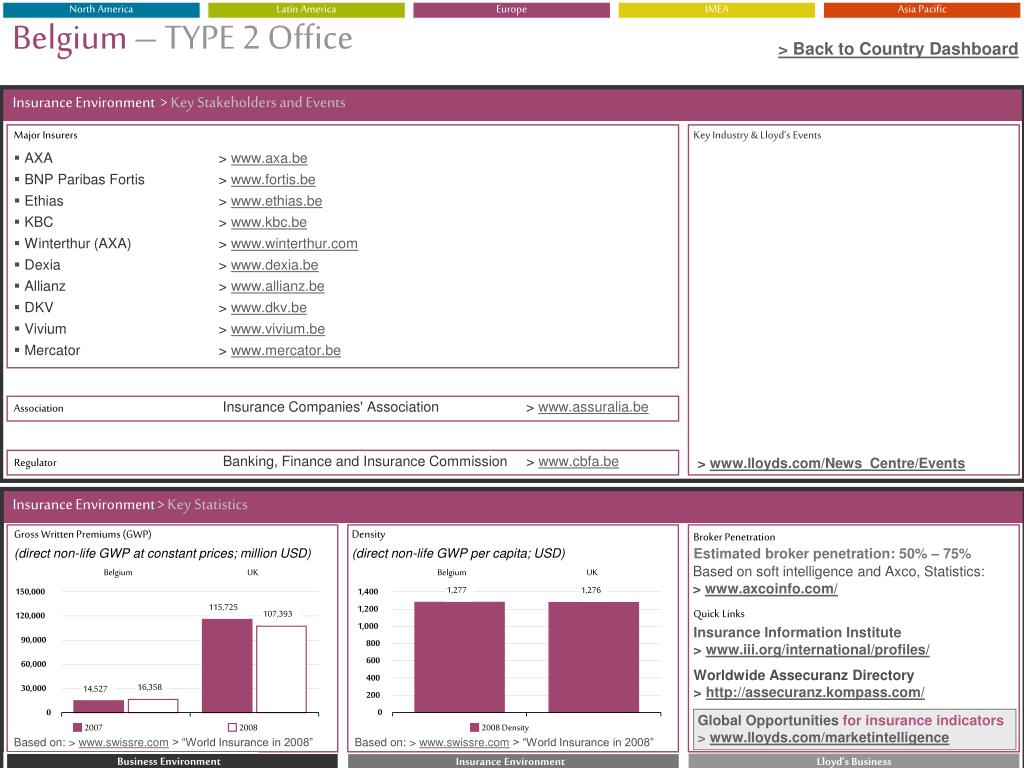This screenshot has width=1024, height=768.
Task: Select Insurance Companies' Association text
Action: click(x=330, y=408)
